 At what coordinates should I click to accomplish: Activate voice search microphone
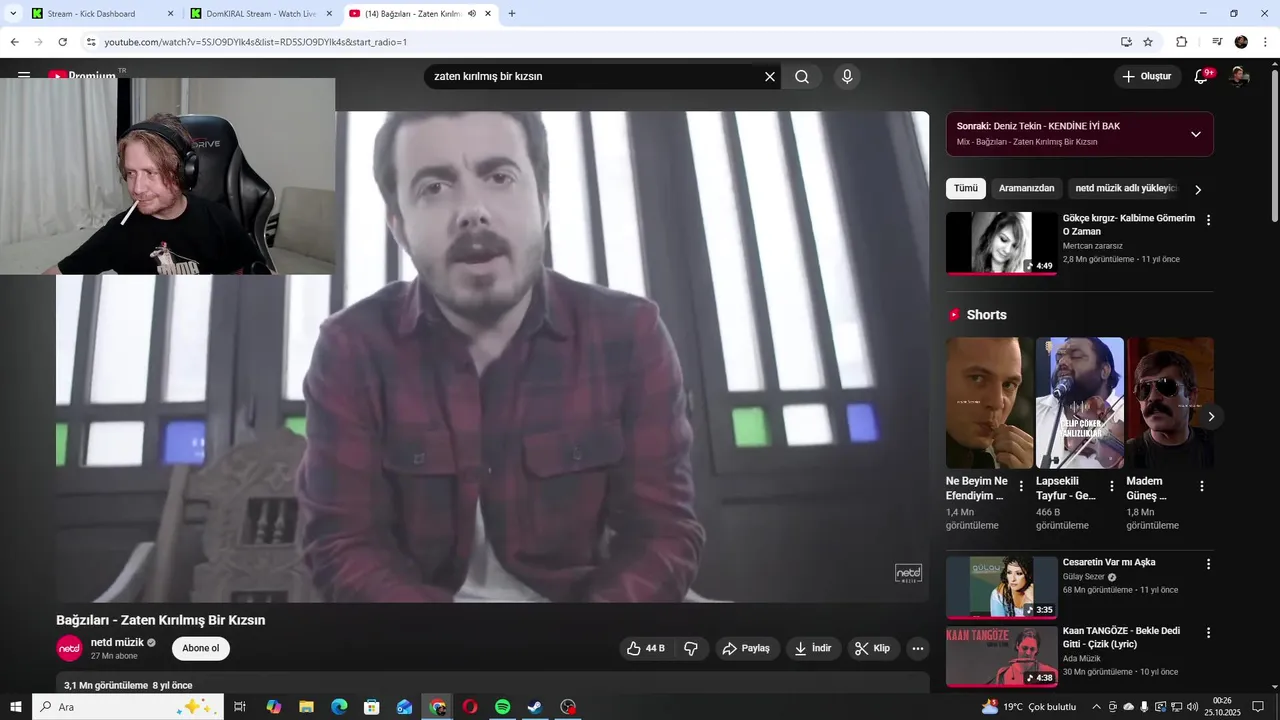coord(847,77)
